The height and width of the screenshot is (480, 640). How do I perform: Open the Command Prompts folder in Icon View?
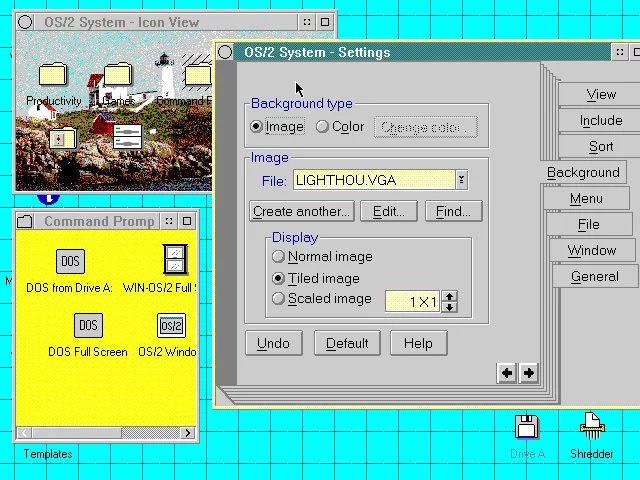(x=198, y=76)
